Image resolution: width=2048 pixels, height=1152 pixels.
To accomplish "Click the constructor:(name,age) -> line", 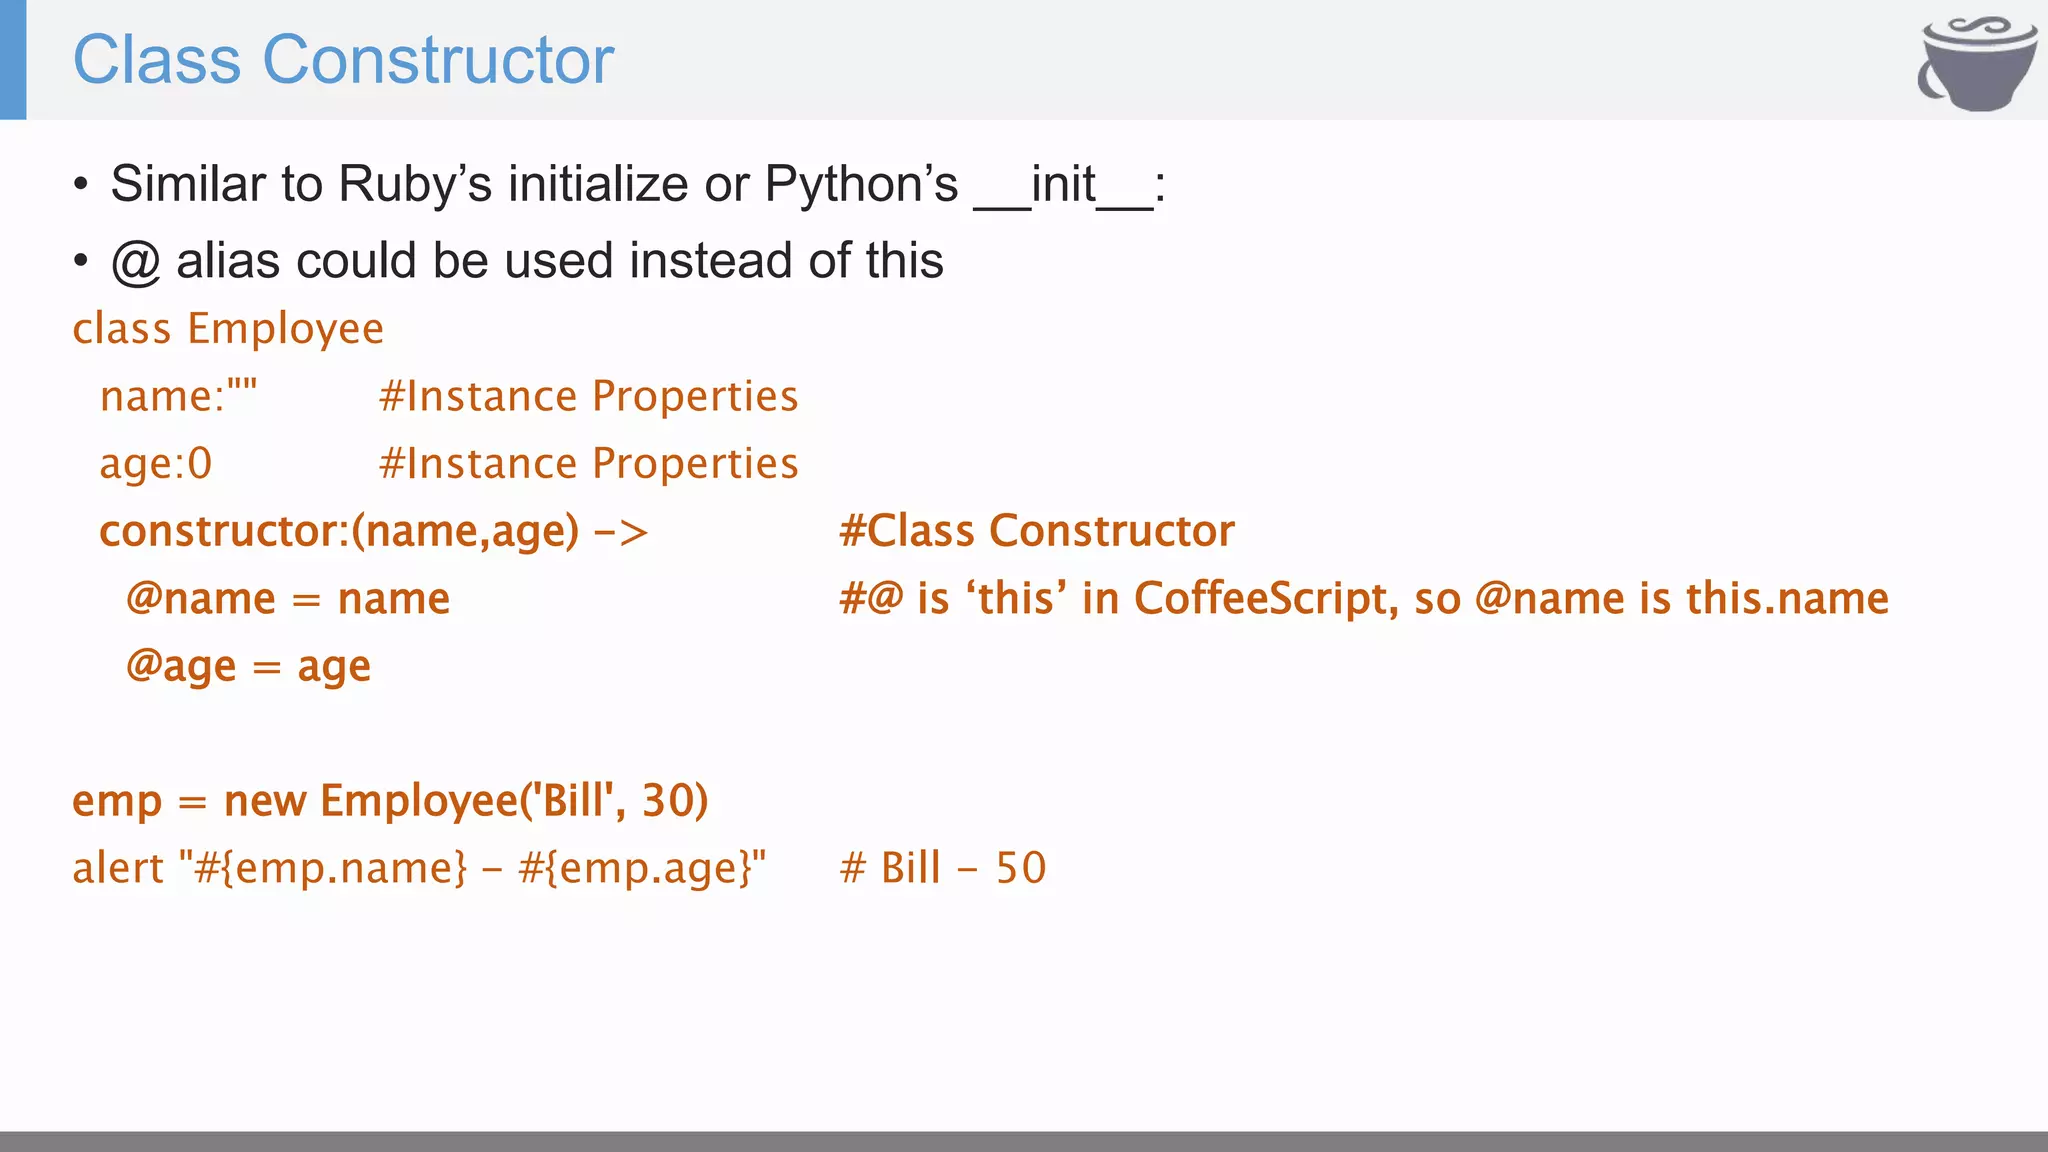I will tap(374, 531).
